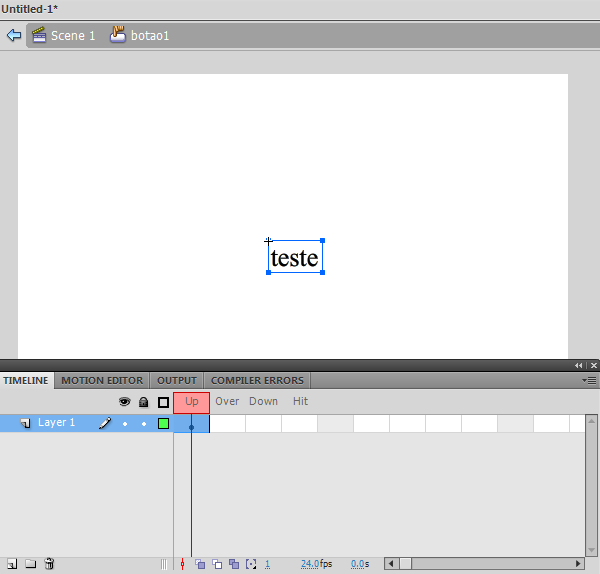Open the Compiler Errors tab
Image resolution: width=600 pixels, height=574 pixels.
point(257,380)
